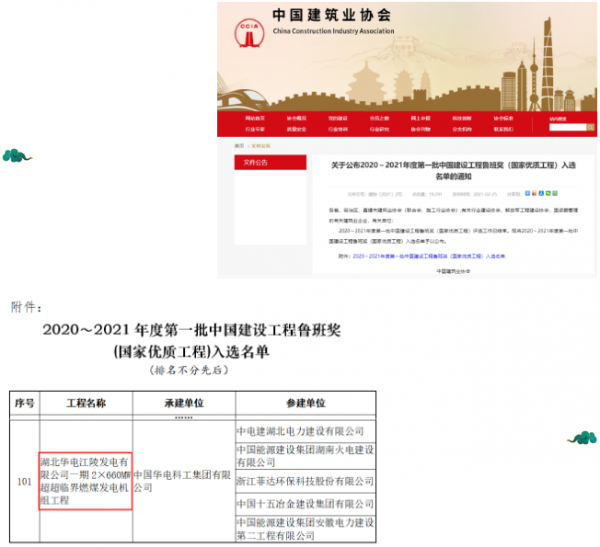Share via the red Weibo icon
This screenshot has height=547, width=600.
coord(534,193)
